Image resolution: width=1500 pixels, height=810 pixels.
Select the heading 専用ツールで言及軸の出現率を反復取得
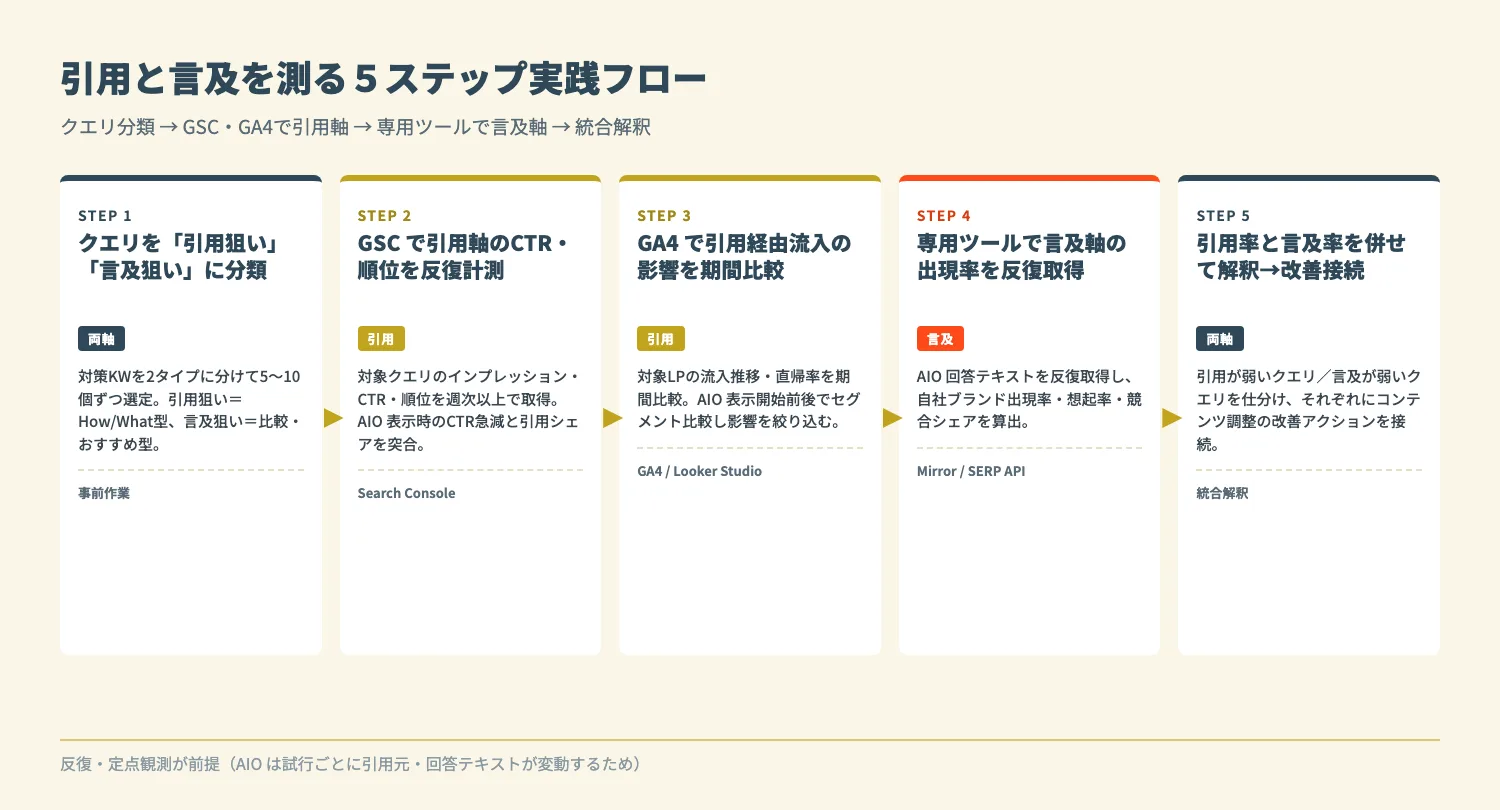coord(1022,257)
